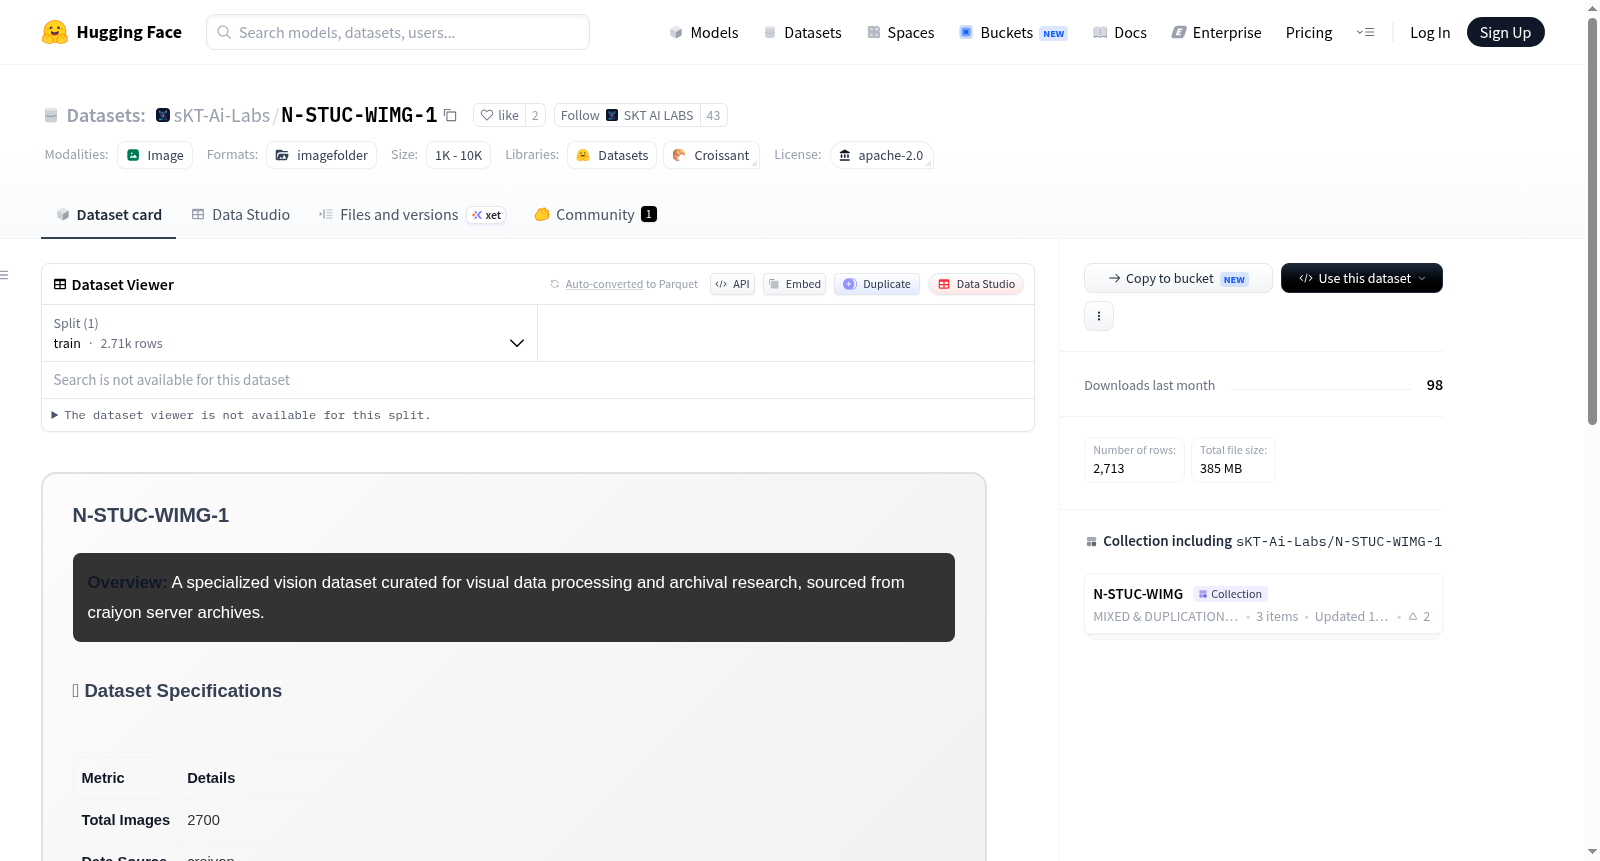Viewport: 1600px width, 861px height.
Task: Click the disabled dataset search field
Action: pos(538,380)
